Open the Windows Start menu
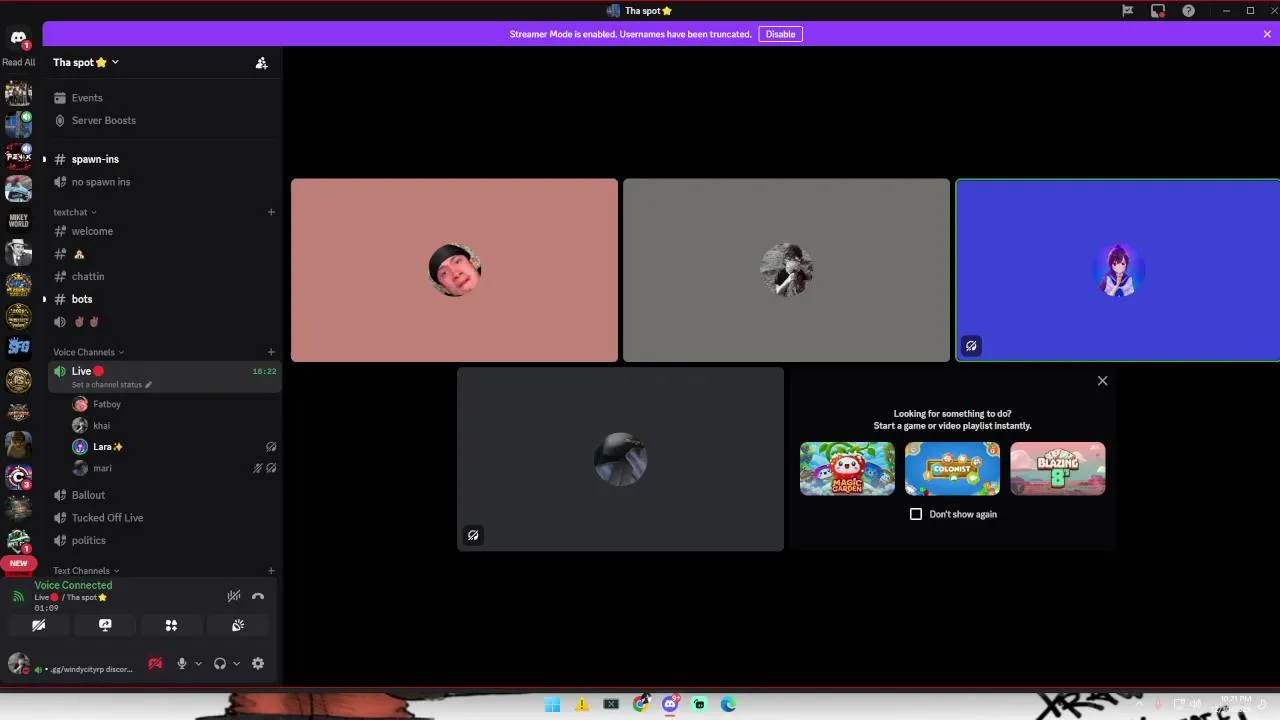The height and width of the screenshot is (720, 1280). [x=552, y=704]
